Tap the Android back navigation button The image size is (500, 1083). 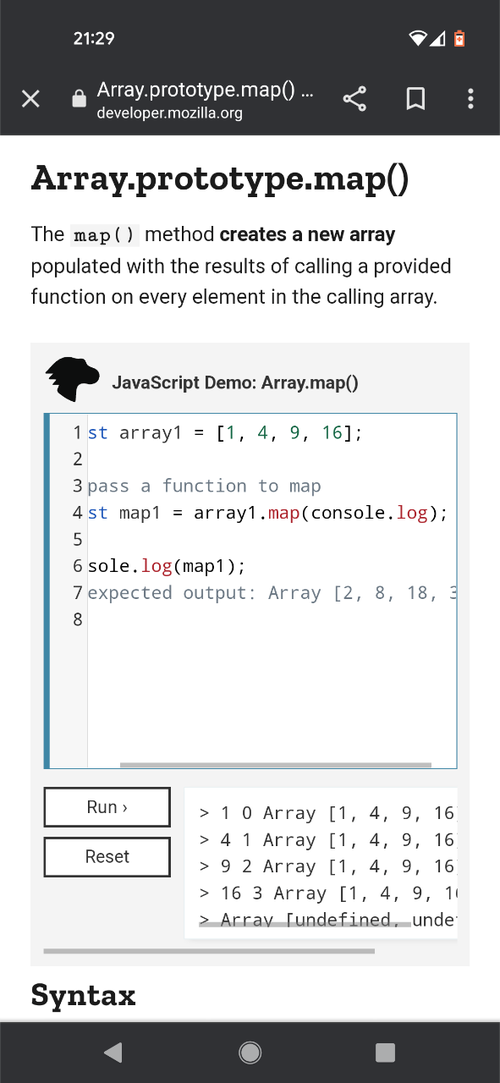[113, 1052]
